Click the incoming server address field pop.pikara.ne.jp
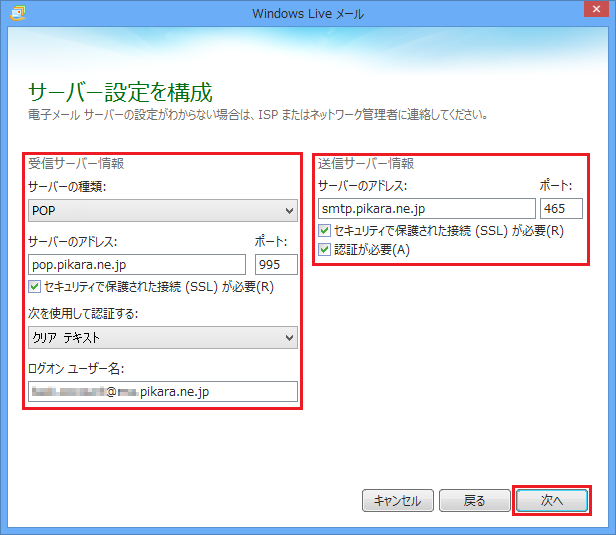 tap(137, 265)
